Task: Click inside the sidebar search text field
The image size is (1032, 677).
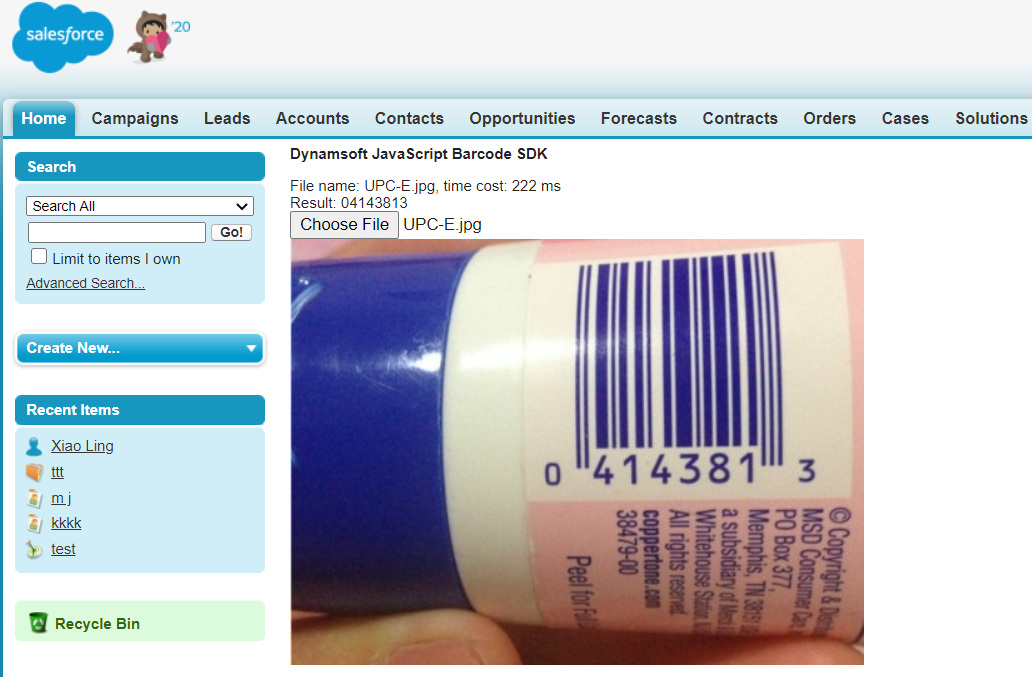Action: 117,232
